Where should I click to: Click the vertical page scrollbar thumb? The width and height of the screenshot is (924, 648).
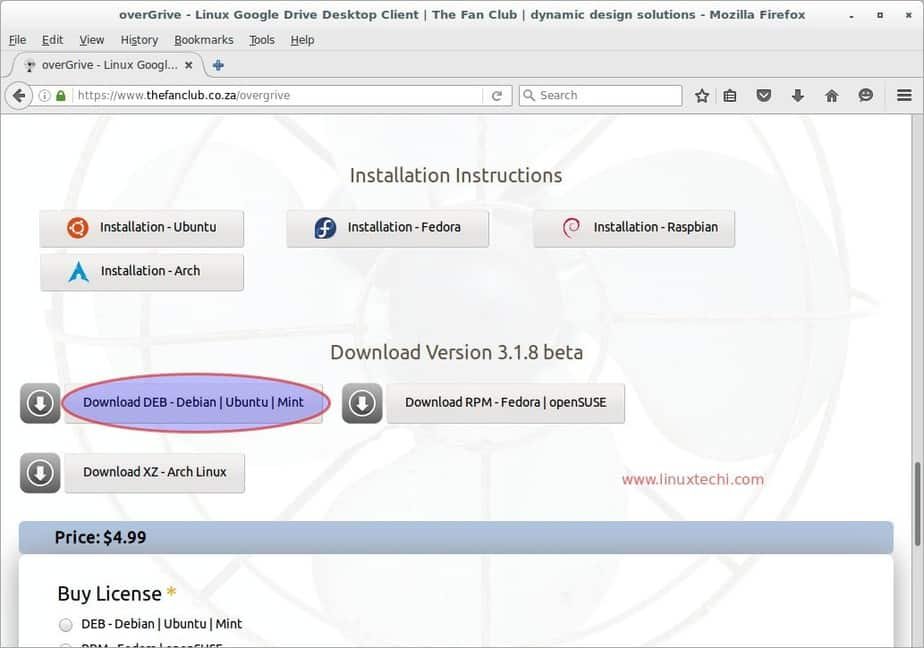click(x=917, y=504)
